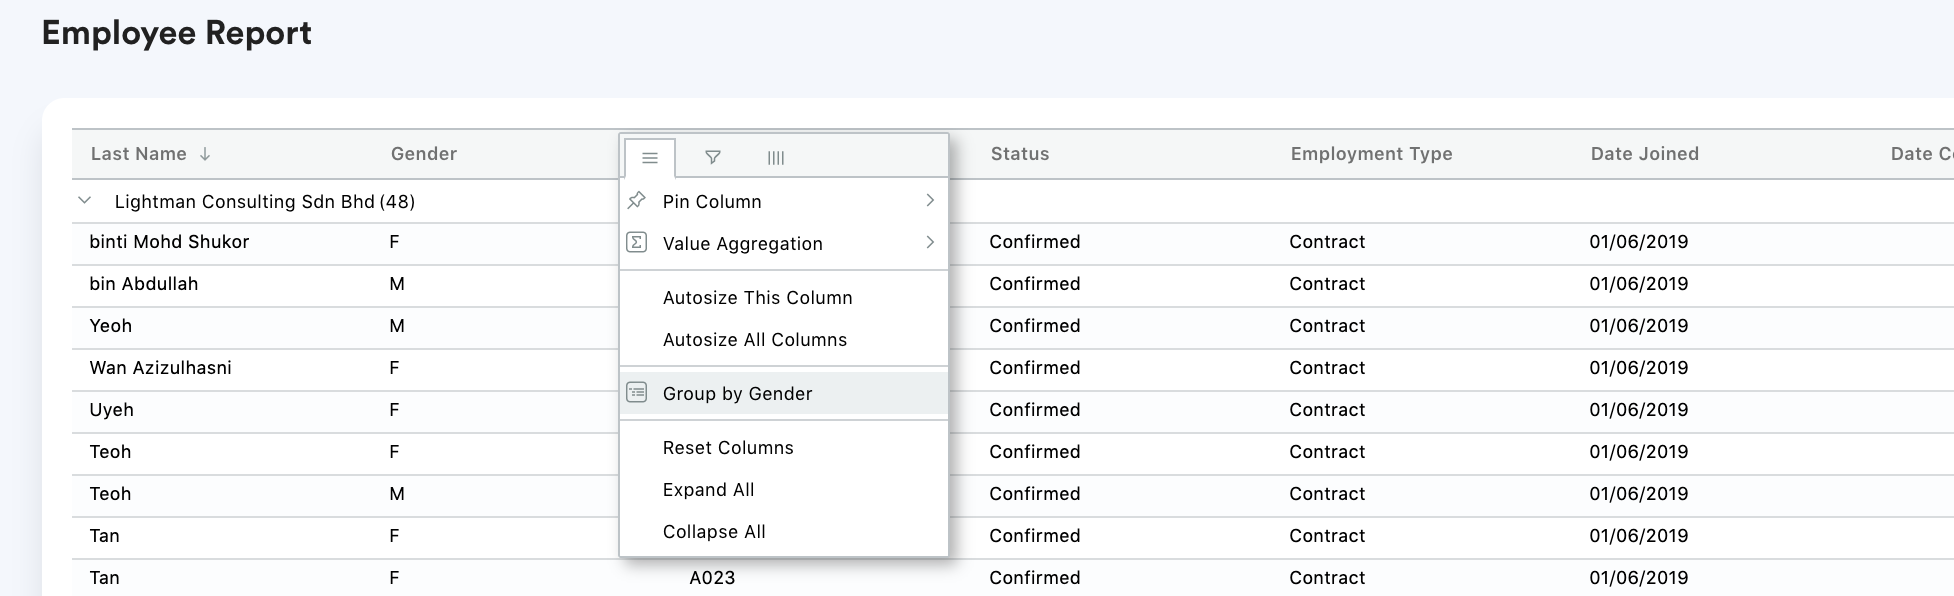Choose Expand All from menu
Screen dimensions: 1954x596
coord(708,490)
